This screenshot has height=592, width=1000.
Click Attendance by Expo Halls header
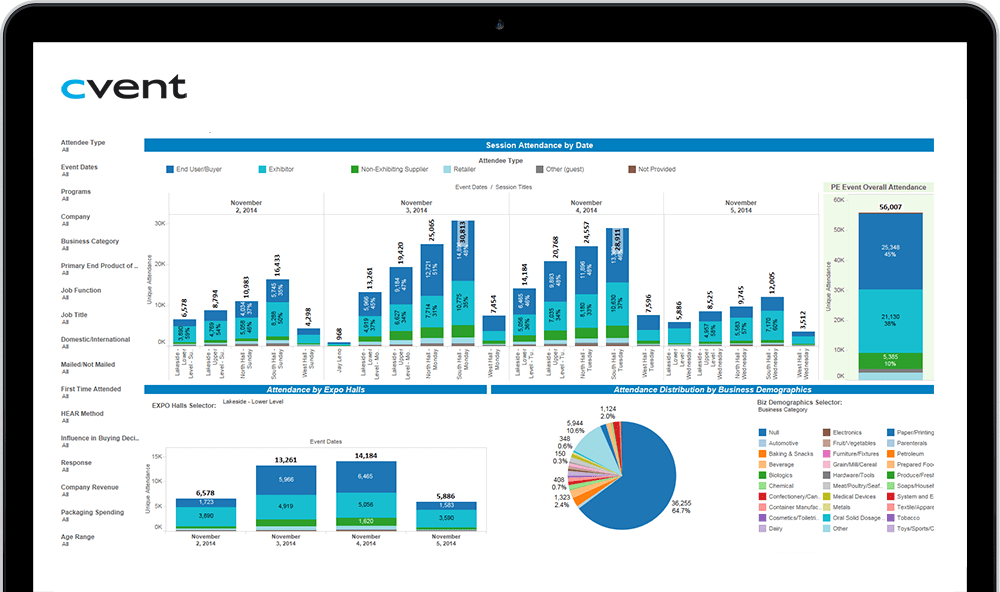click(x=316, y=389)
